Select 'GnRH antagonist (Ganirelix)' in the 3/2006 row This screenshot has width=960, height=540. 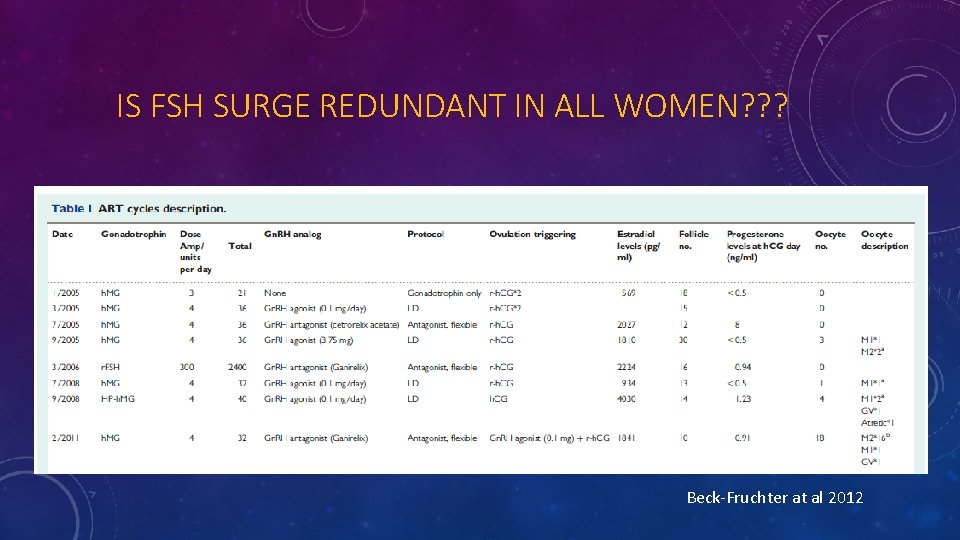point(316,367)
